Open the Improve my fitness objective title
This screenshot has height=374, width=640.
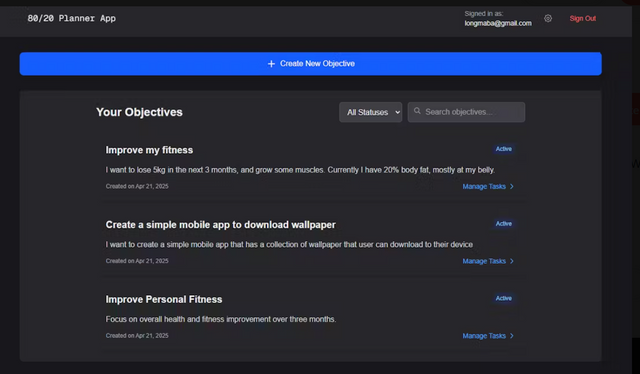point(149,150)
